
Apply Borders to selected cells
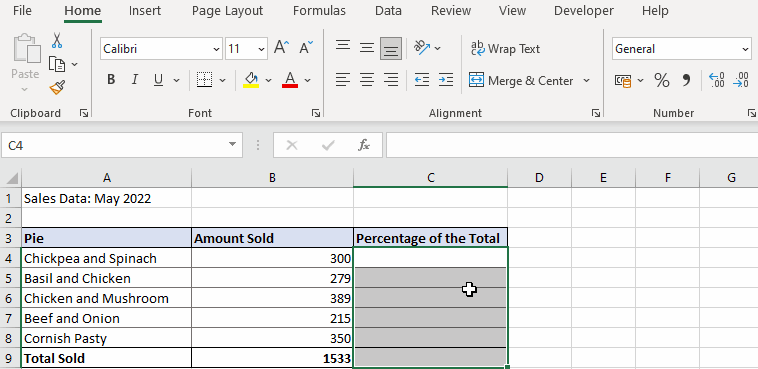pyautogui.click(x=205, y=80)
